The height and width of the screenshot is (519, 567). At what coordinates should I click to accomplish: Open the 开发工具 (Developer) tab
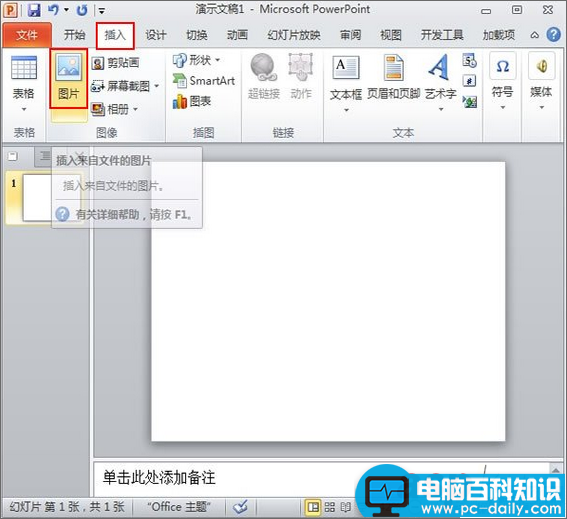pyautogui.click(x=442, y=35)
